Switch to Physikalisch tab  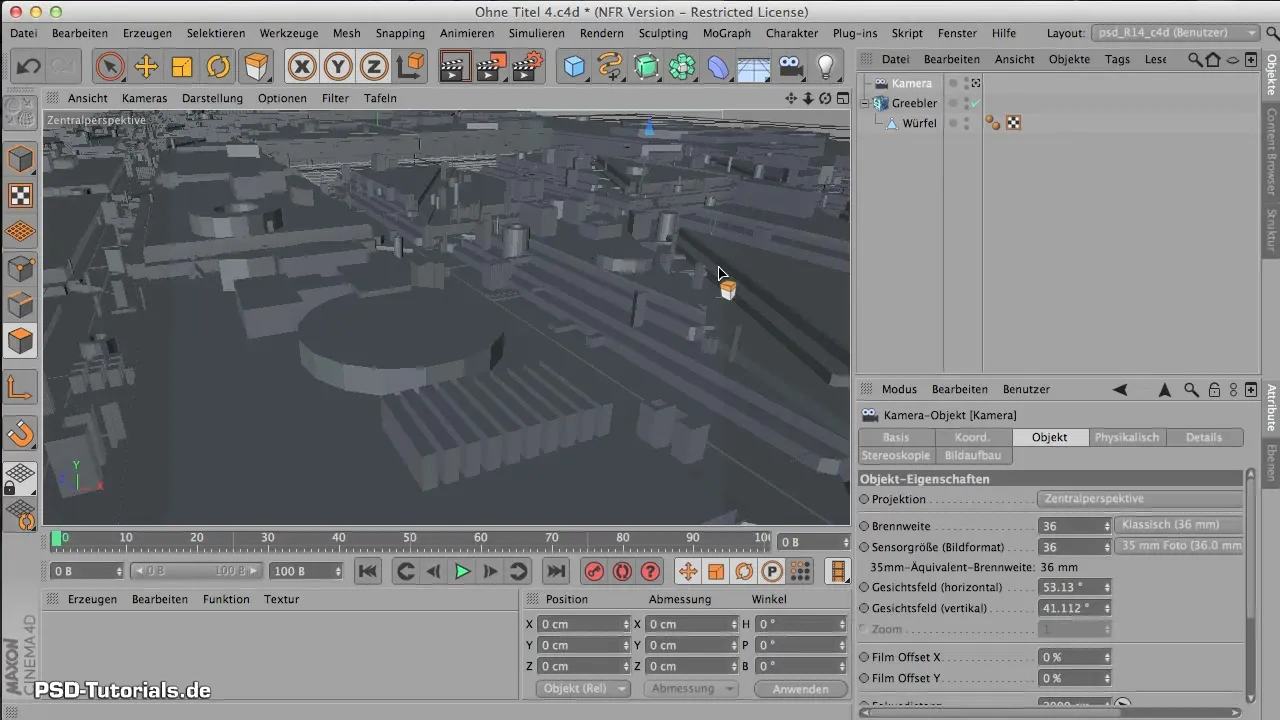(x=1127, y=437)
